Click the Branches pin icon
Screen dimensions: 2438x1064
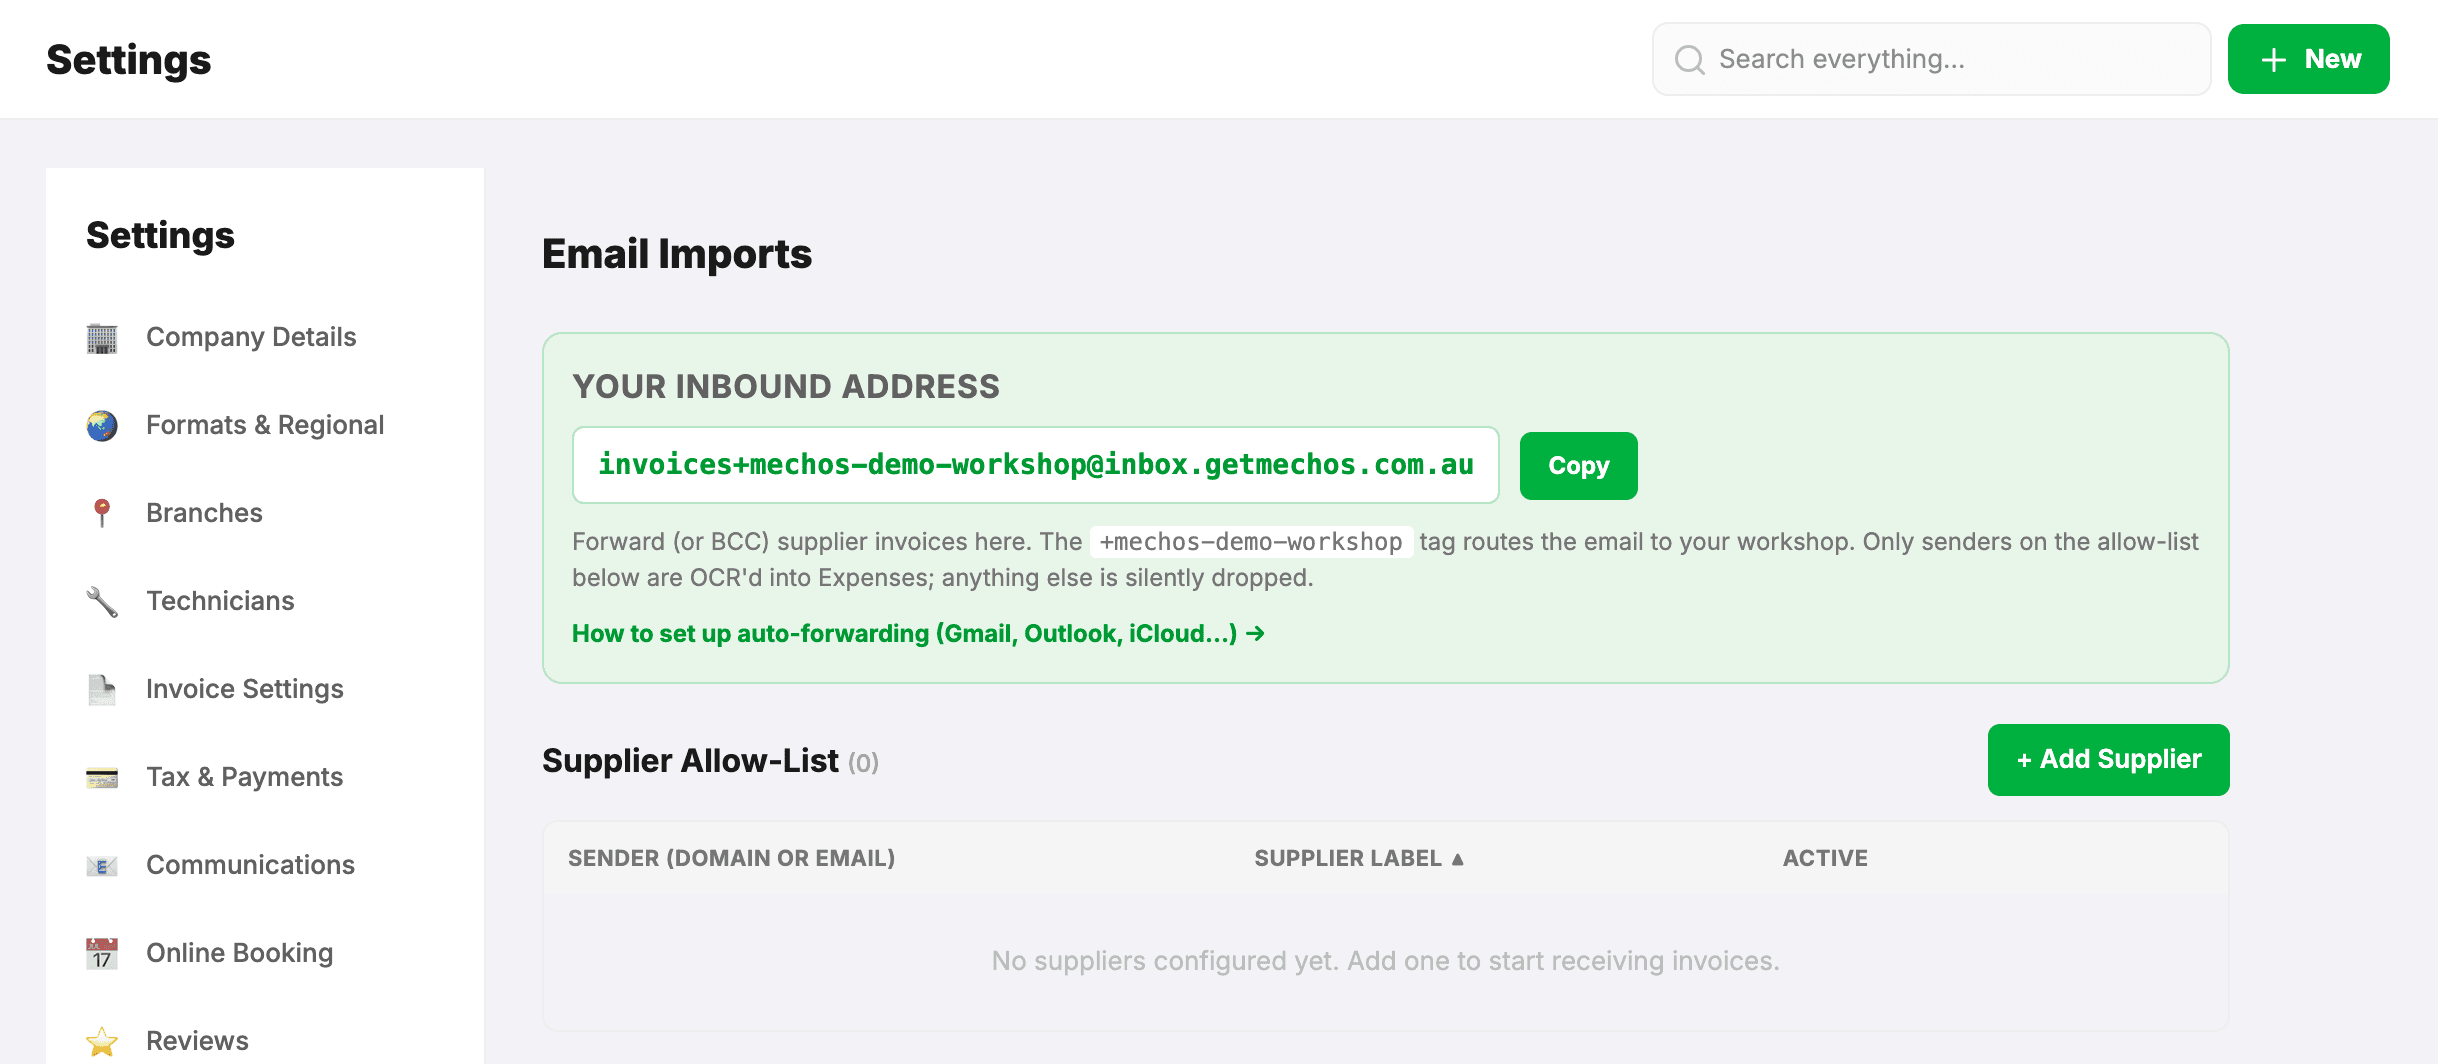click(102, 514)
